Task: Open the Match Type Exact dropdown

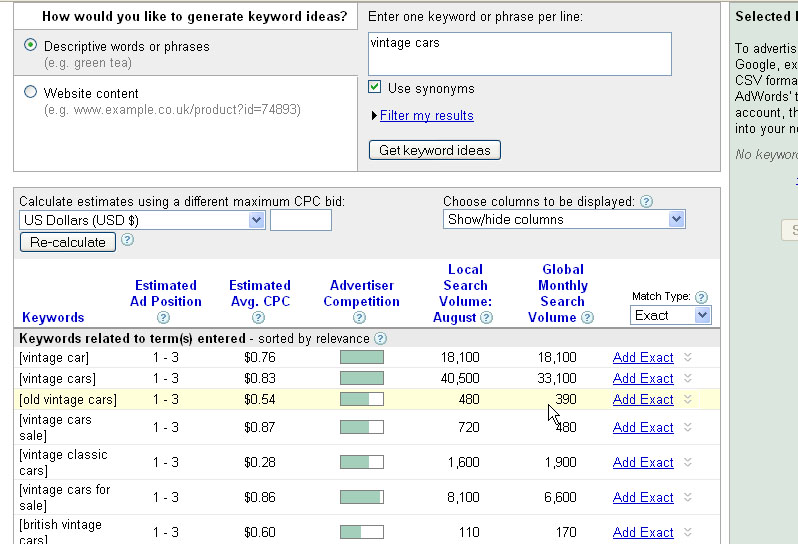Action: (671, 315)
